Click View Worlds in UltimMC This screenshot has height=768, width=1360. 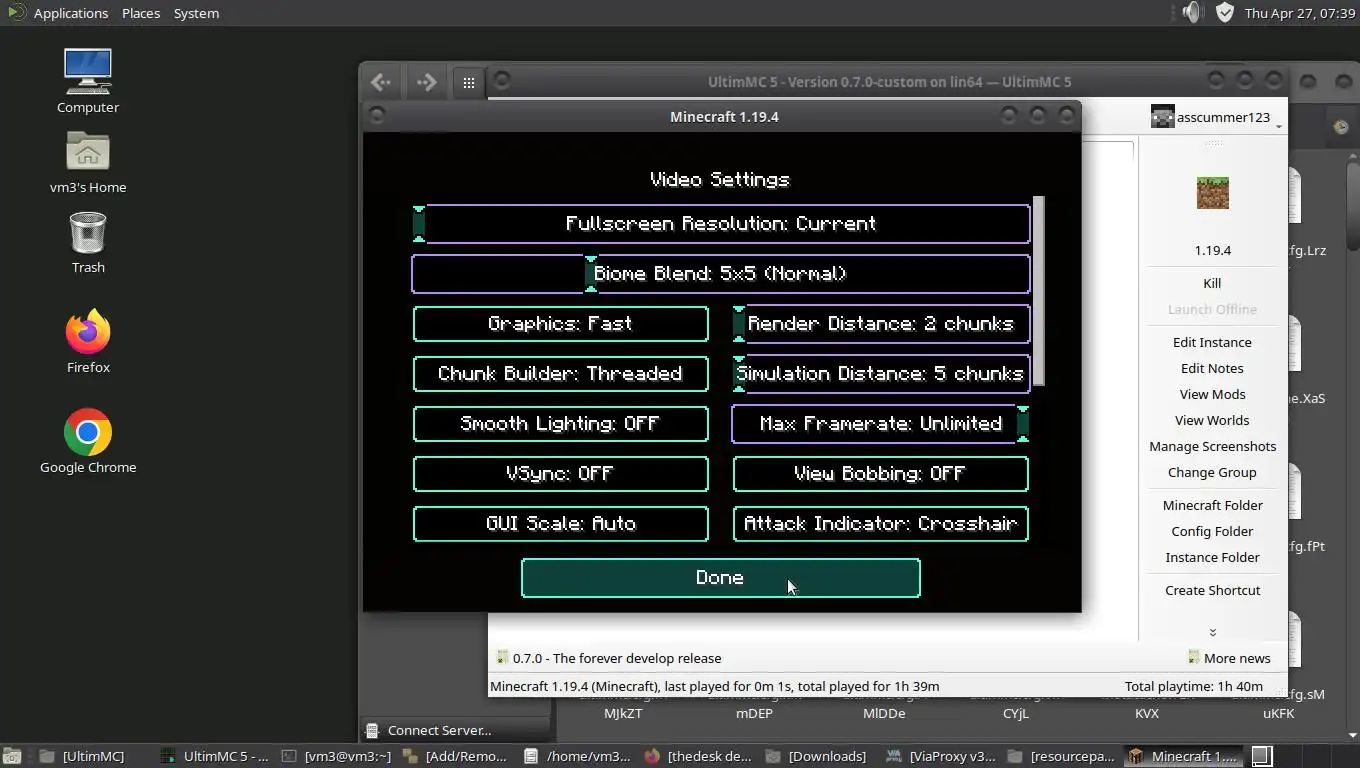1212,420
